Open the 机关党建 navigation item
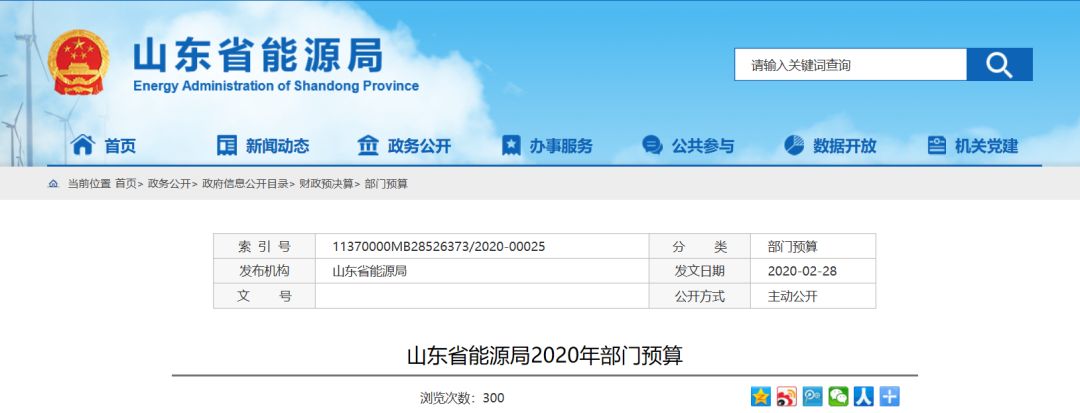Image resolution: width=1080 pixels, height=413 pixels. pos(973,146)
